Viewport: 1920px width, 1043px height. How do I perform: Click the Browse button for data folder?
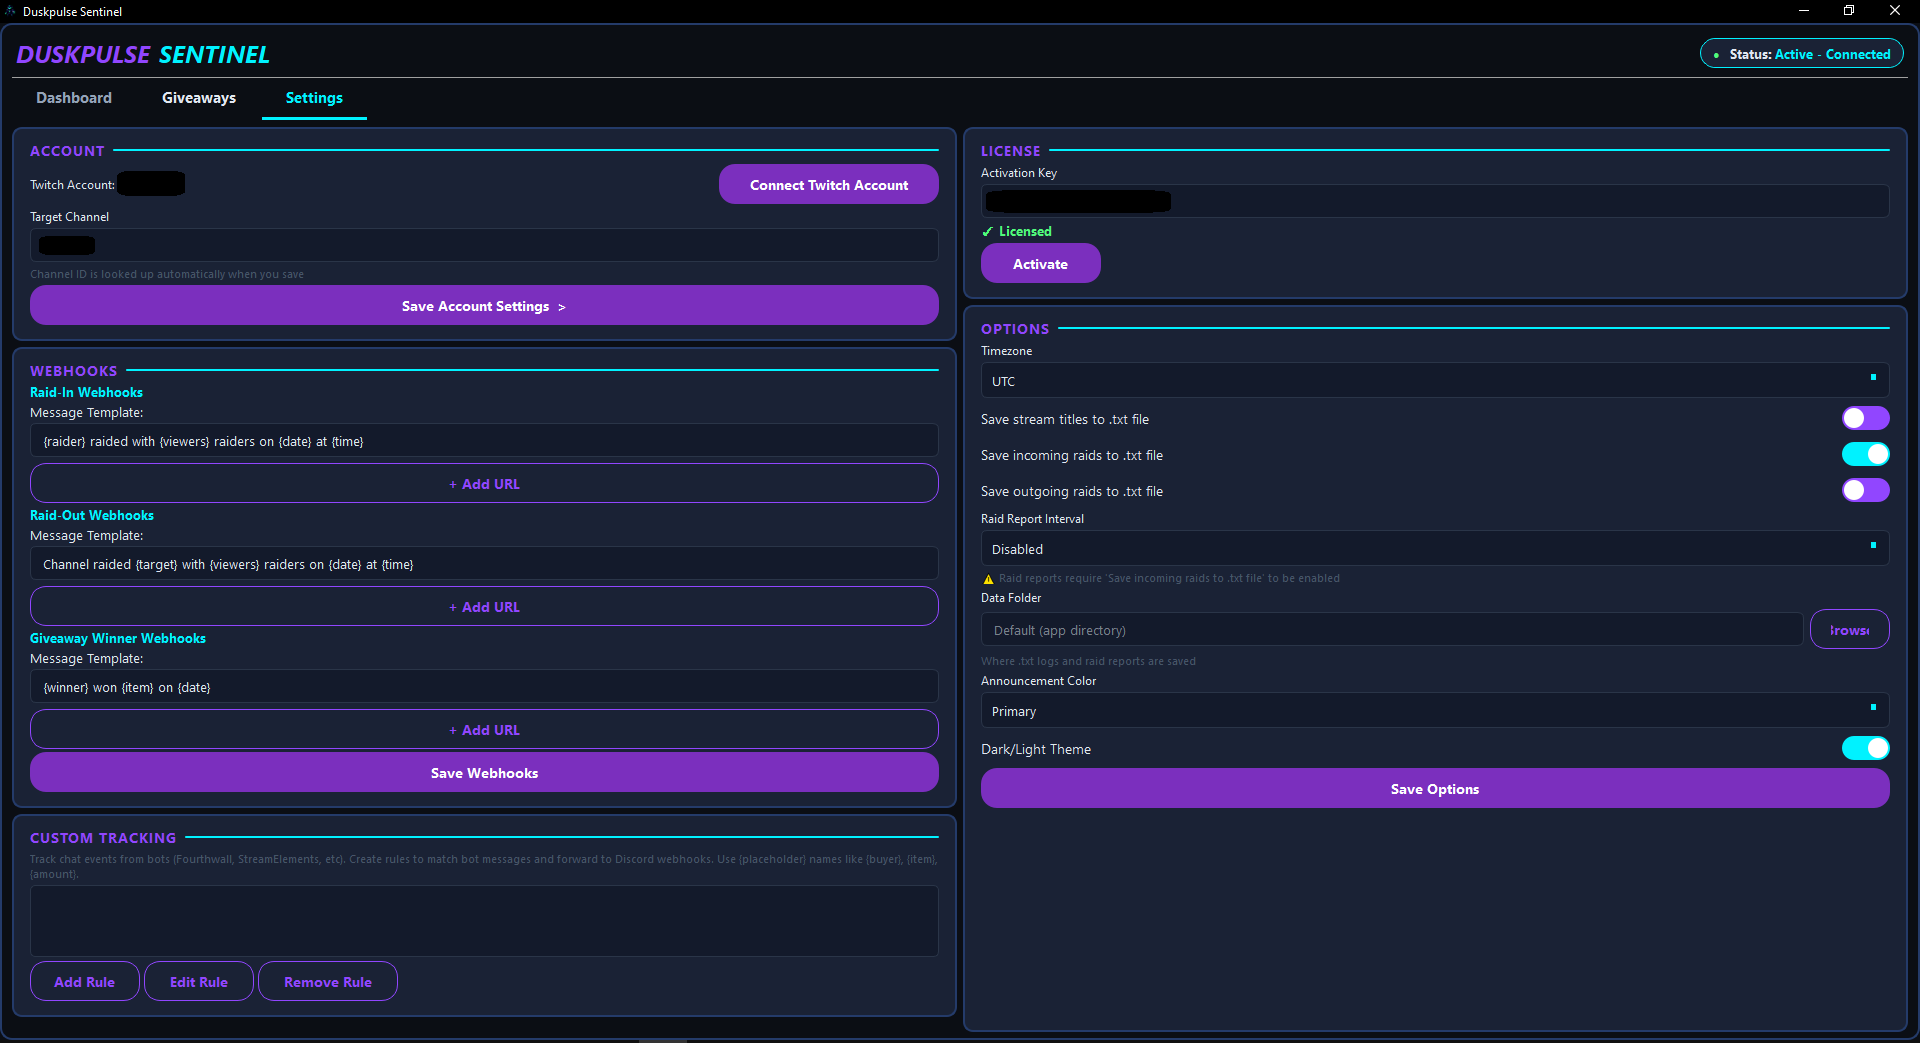pos(1850,630)
